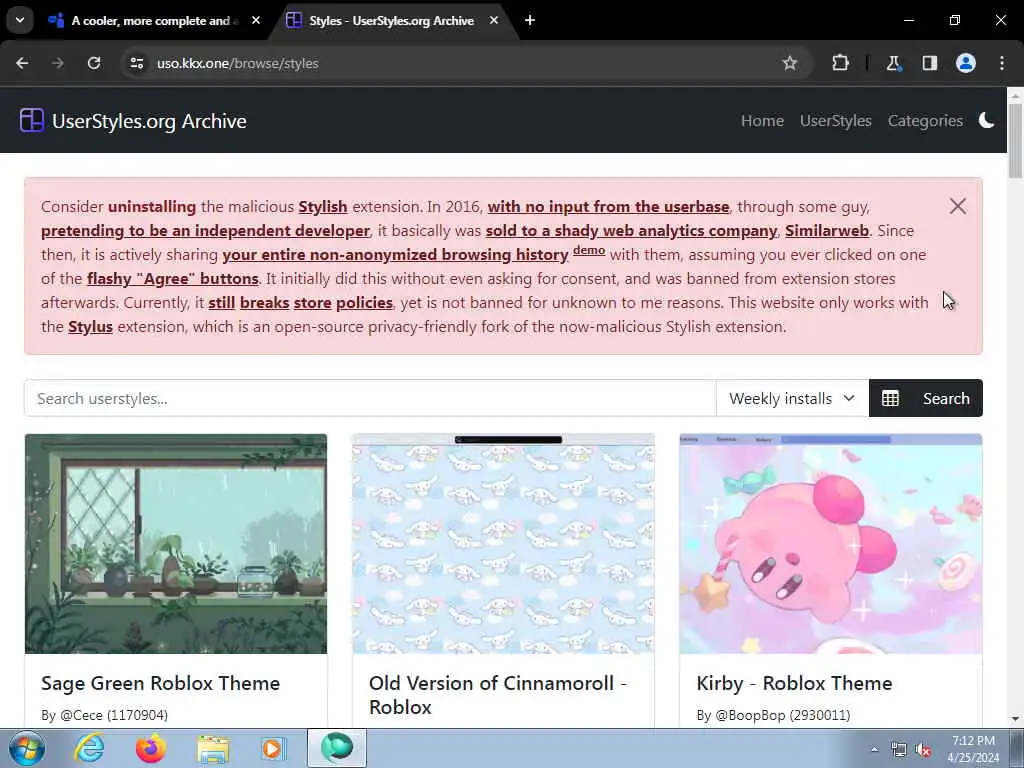Click author text 'By @BoopBop (2930011)'

(x=773, y=715)
